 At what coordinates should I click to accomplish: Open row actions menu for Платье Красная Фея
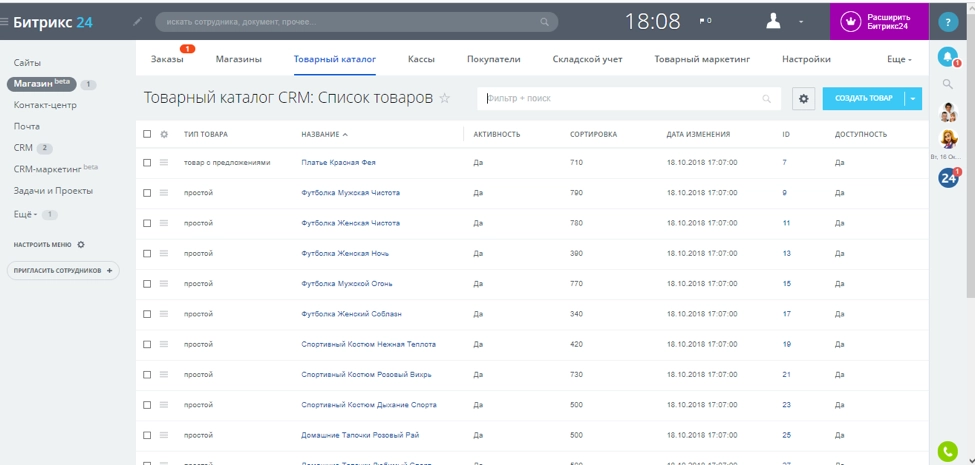pos(165,162)
